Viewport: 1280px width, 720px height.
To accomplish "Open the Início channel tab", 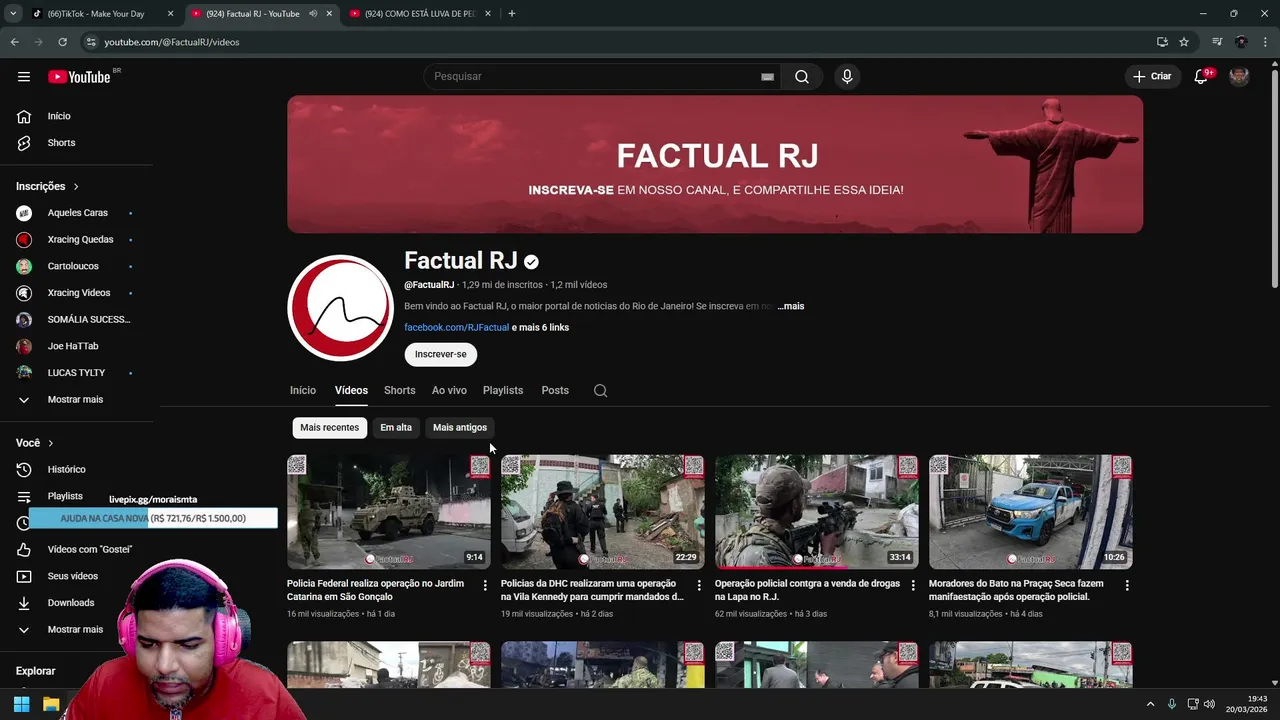I will (303, 390).
